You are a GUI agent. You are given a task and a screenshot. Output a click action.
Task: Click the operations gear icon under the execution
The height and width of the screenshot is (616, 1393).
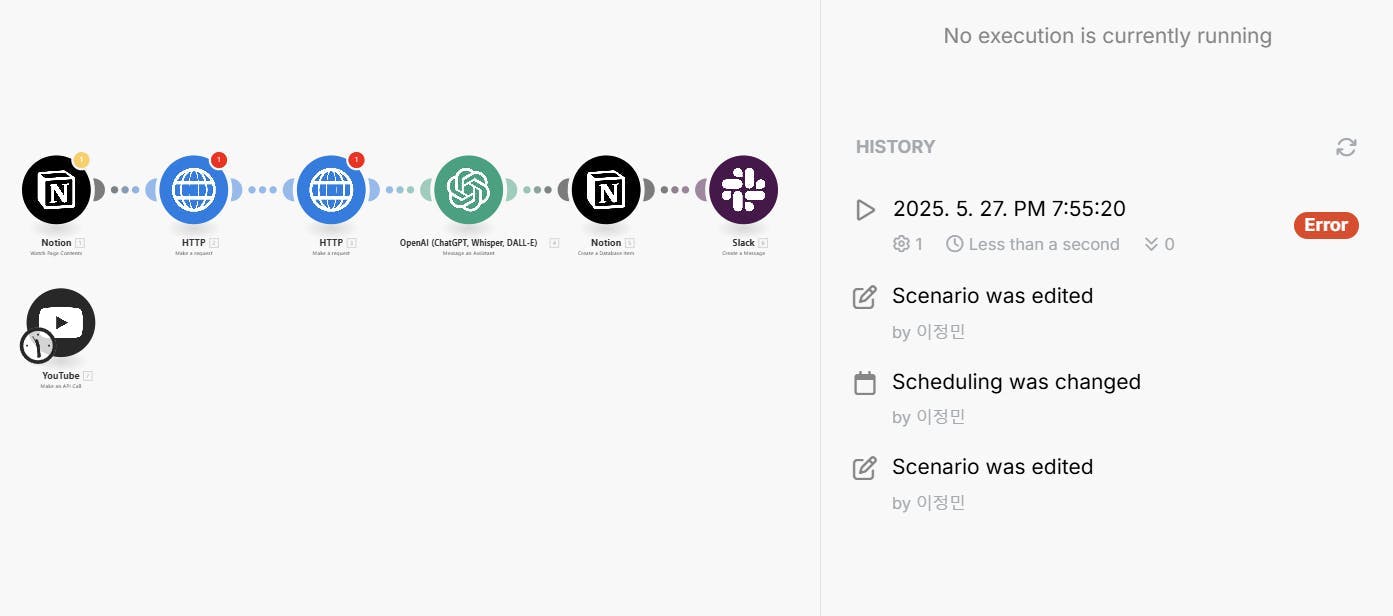point(901,244)
